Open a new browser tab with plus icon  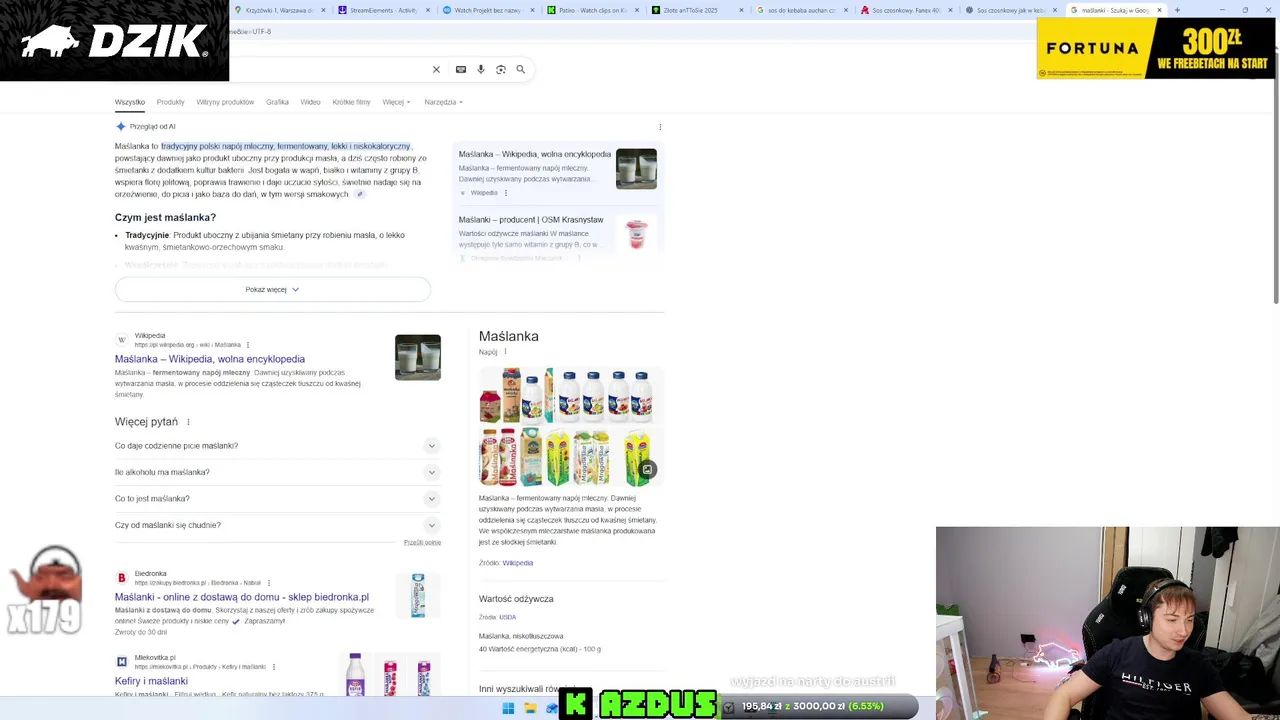(x=1177, y=10)
